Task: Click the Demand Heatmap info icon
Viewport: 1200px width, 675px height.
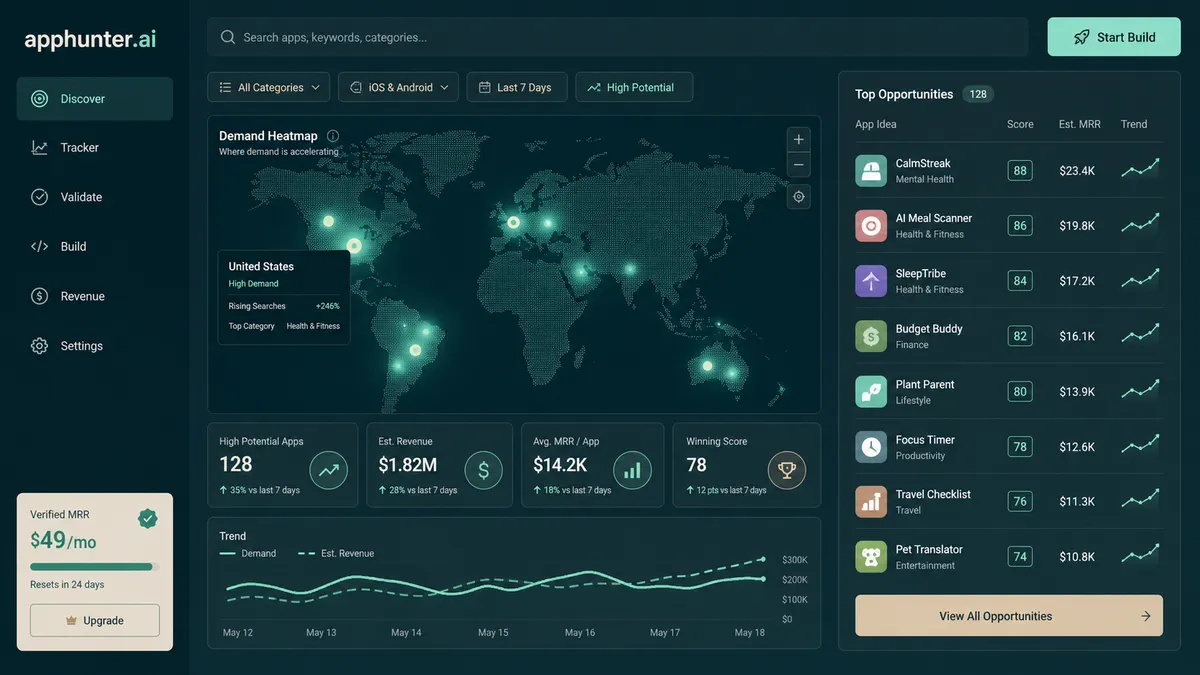Action: tap(333, 136)
